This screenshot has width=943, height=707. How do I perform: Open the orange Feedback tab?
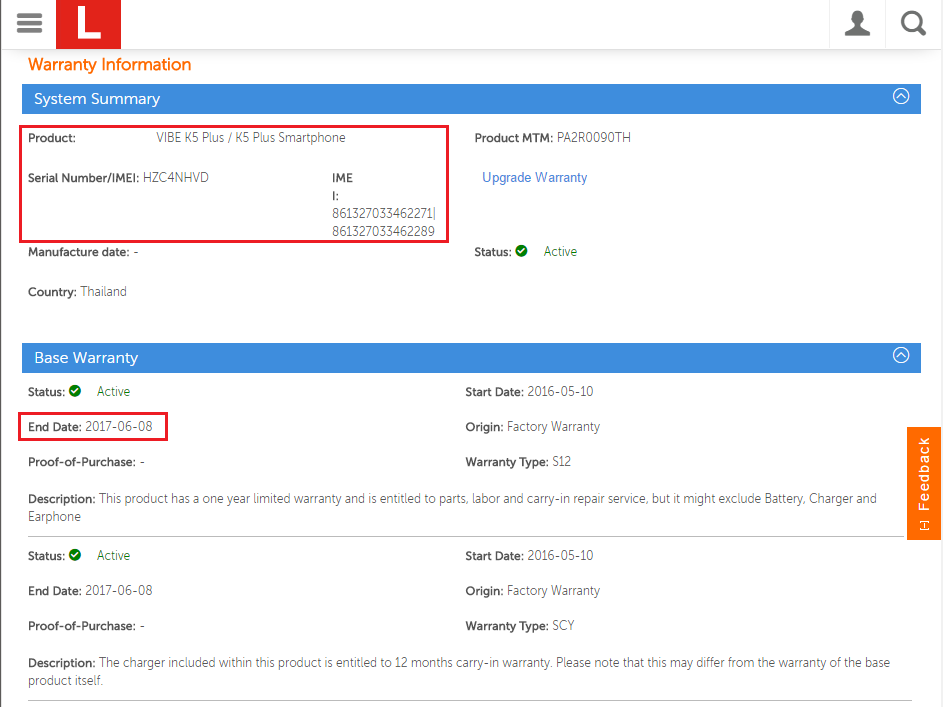coord(924,483)
